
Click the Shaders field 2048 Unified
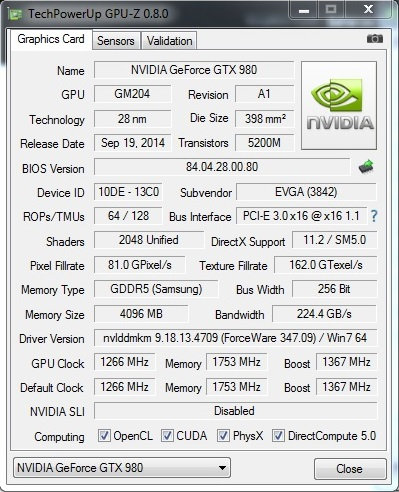coord(149,240)
